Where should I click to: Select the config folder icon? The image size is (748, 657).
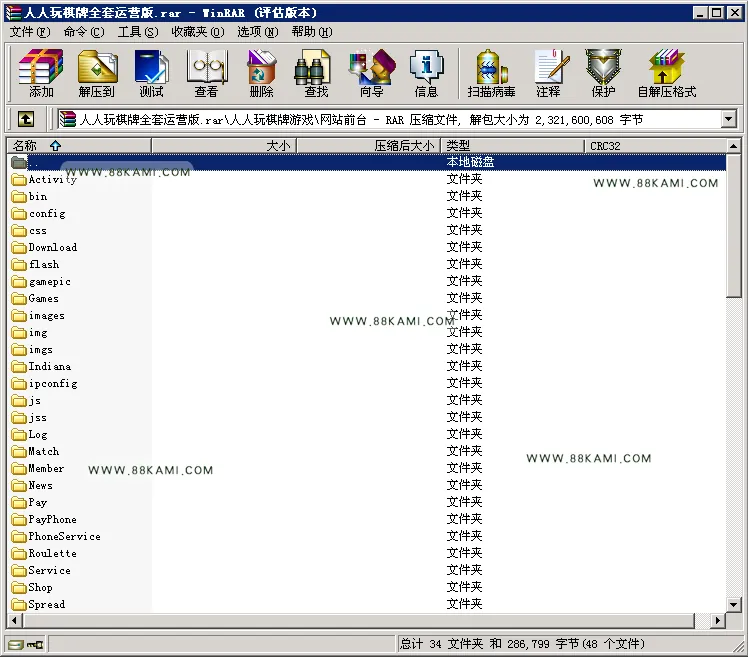click(19, 213)
